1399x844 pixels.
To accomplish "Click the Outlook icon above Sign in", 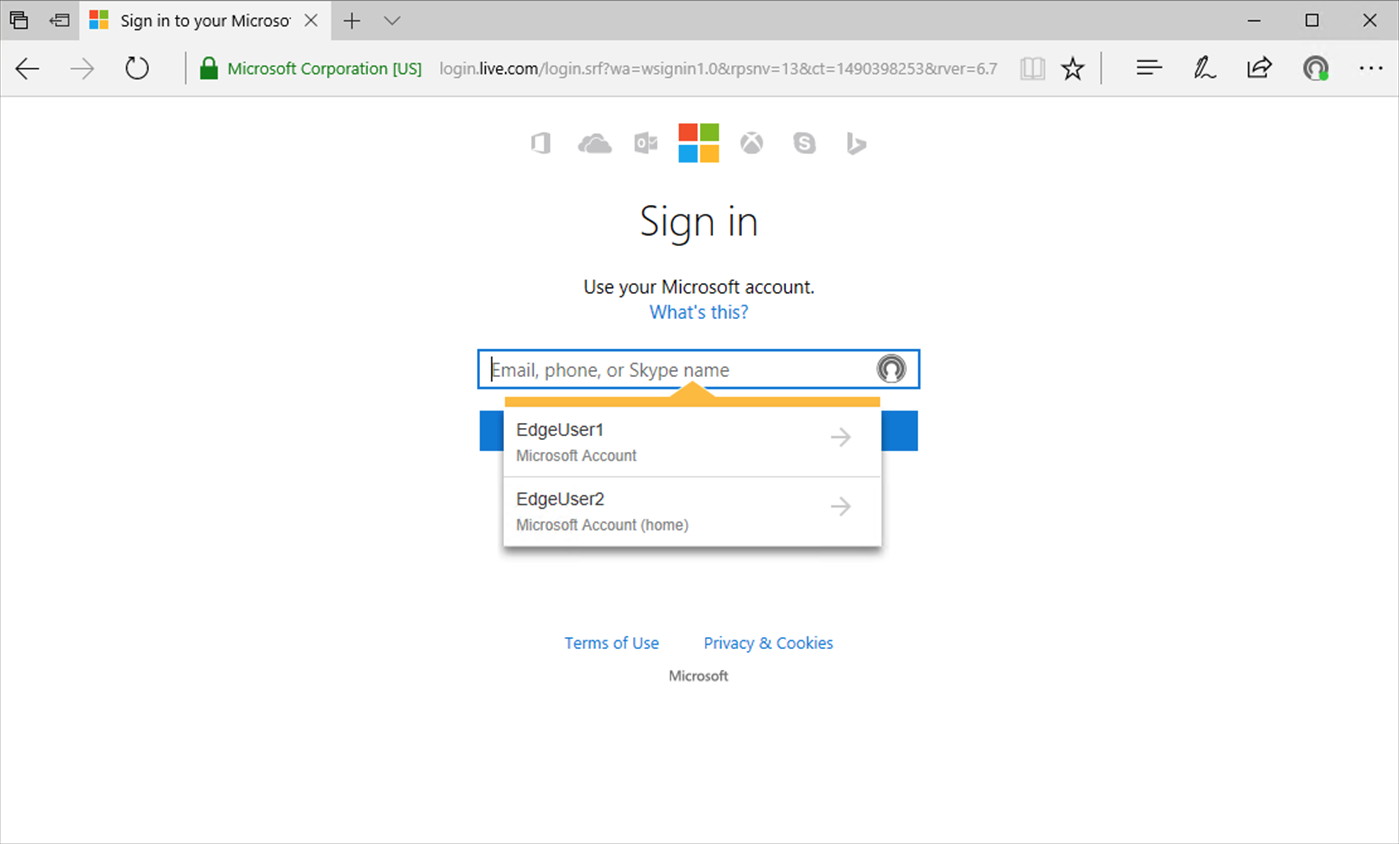I will point(646,144).
